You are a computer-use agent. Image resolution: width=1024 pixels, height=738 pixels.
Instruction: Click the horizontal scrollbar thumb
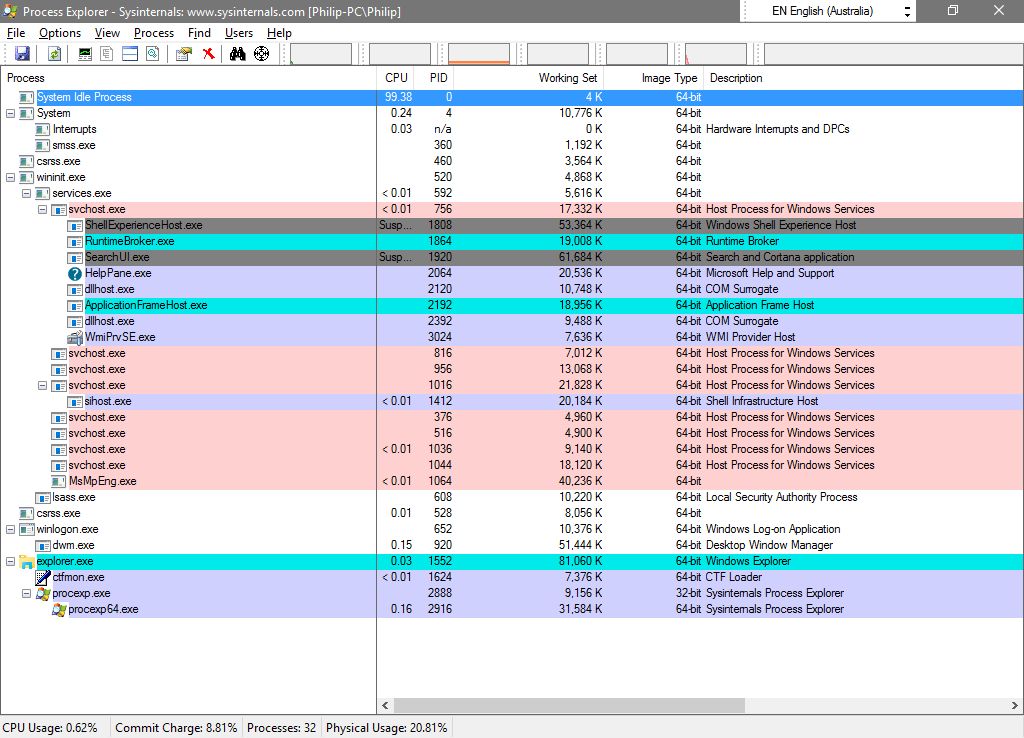tap(569, 705)
